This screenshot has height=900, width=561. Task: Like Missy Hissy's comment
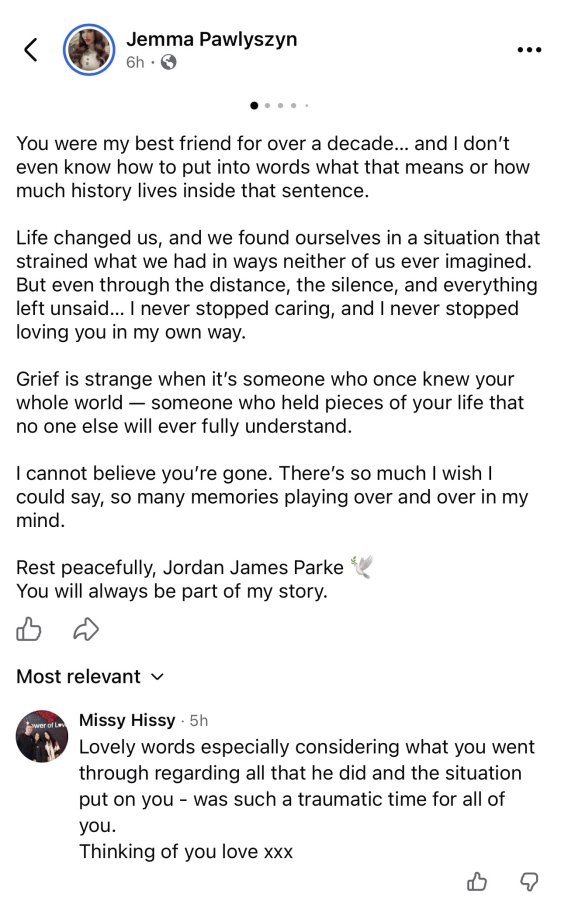tap(477, 881)
